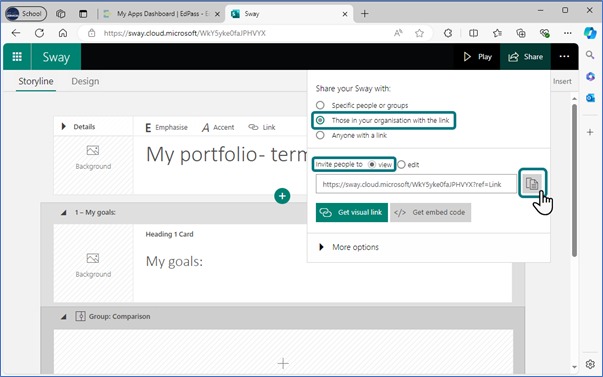
Task: Apply Accent formatting to the title
Action: pyautogui.click(x=218, y=127)
